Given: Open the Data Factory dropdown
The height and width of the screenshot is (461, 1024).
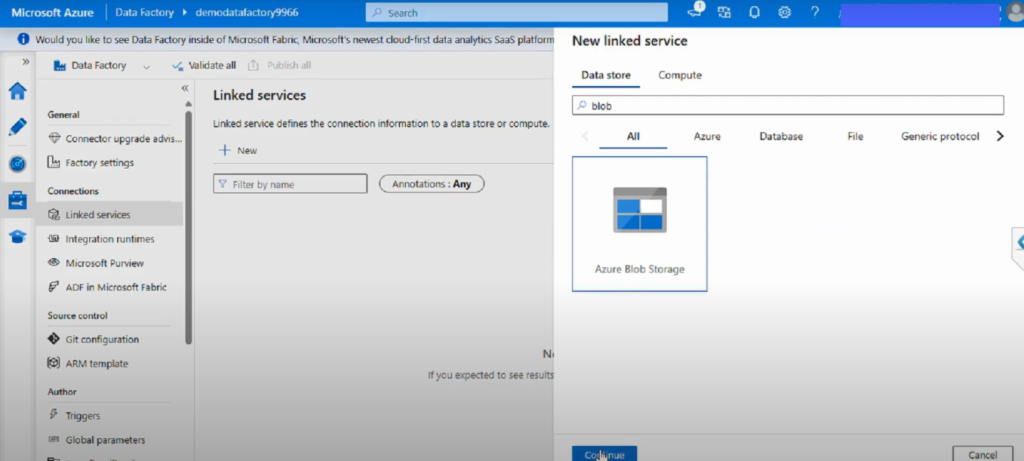Looking at the screenshot, I should point(102,65).
